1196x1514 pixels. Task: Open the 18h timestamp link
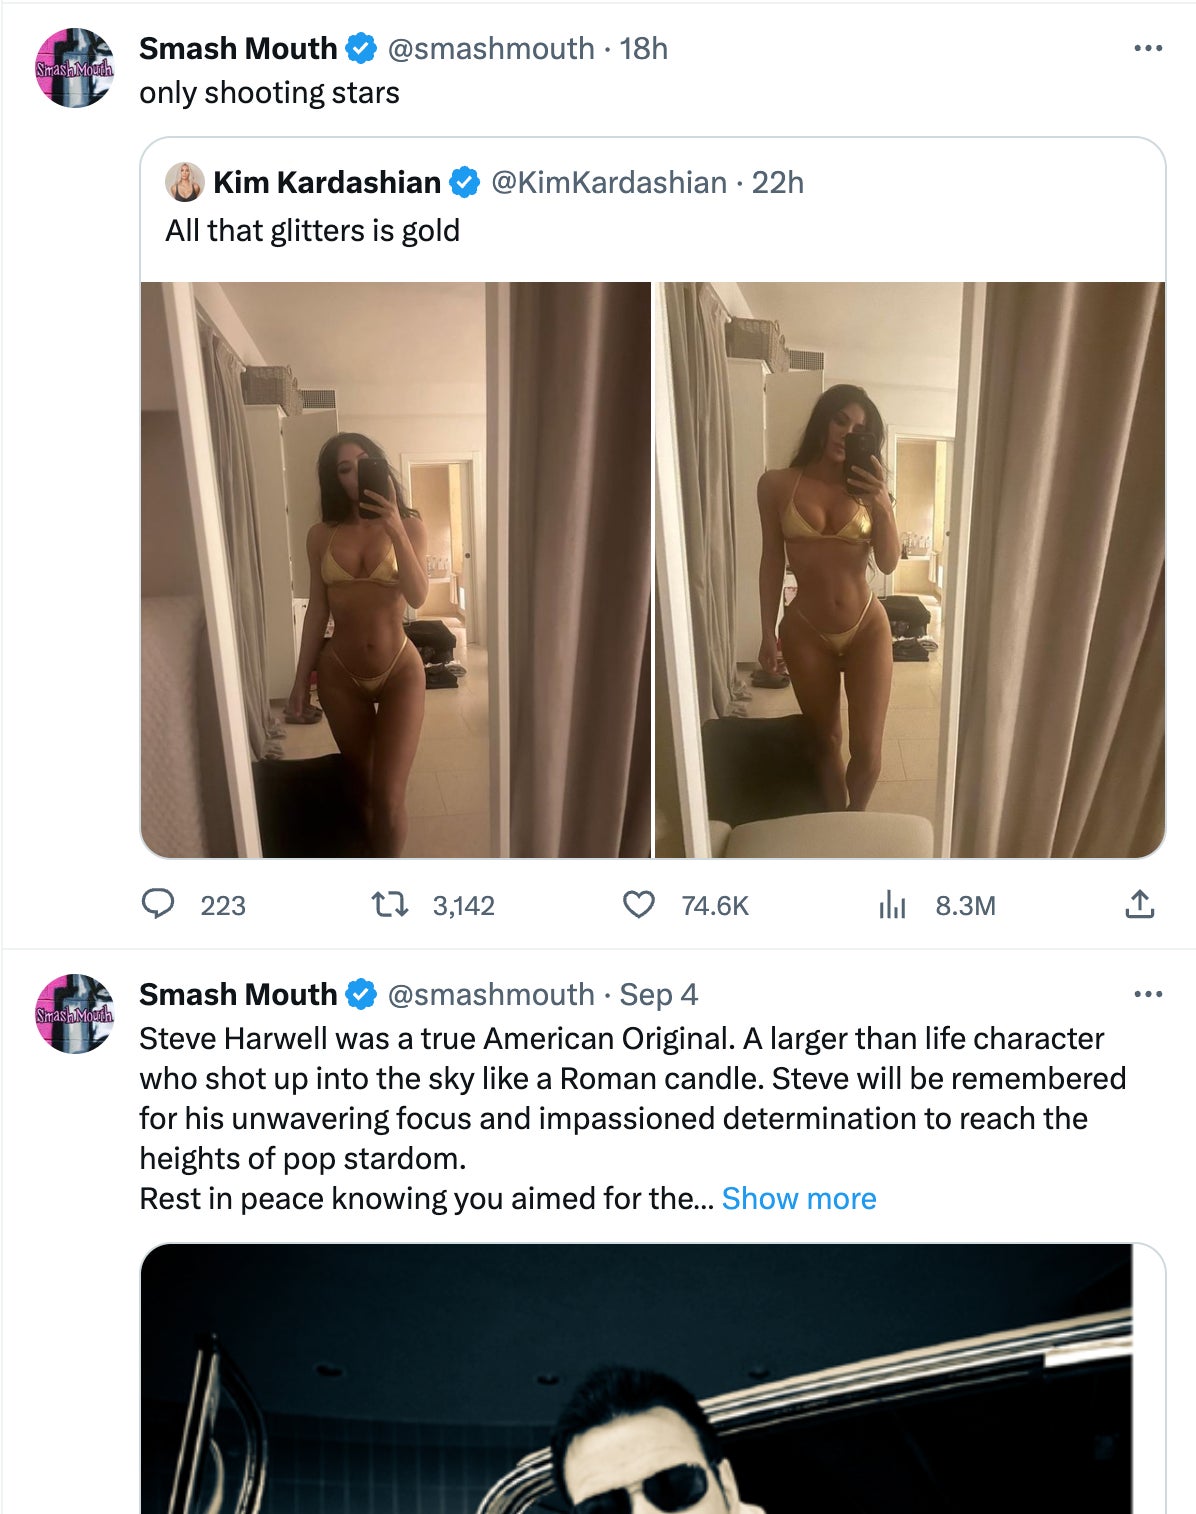643,48
